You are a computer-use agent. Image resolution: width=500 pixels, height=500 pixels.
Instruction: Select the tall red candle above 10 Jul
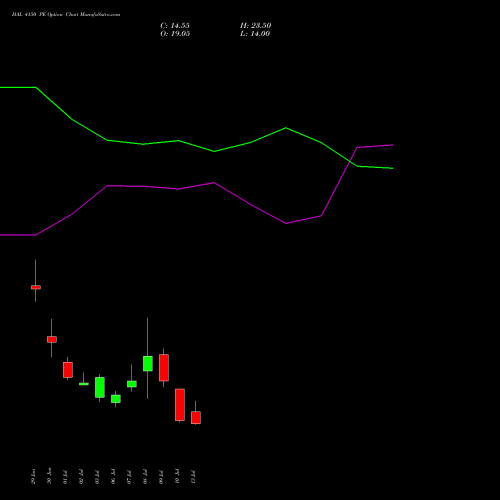(180, 405)
